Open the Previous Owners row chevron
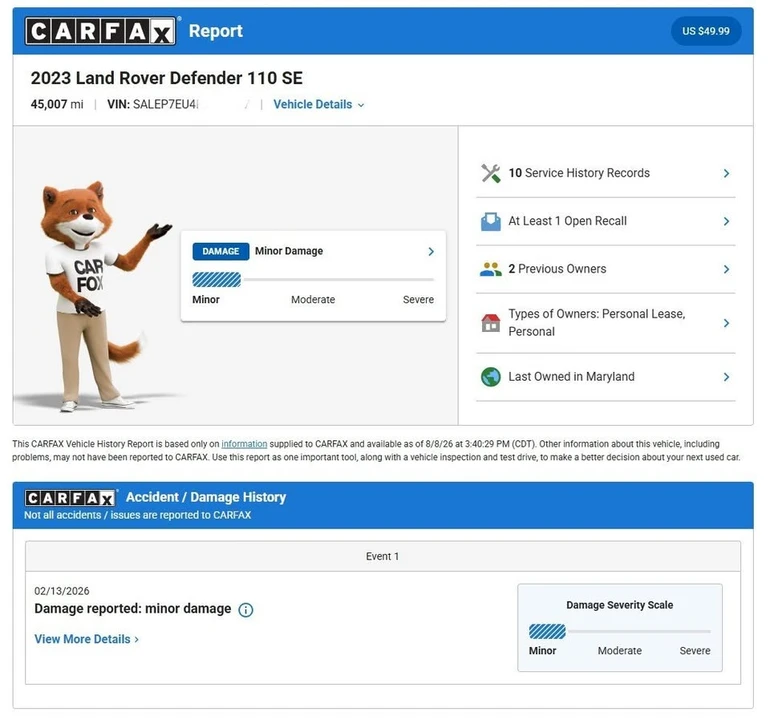The height and width of the screenshot is (720, 770). click(726, 269)
